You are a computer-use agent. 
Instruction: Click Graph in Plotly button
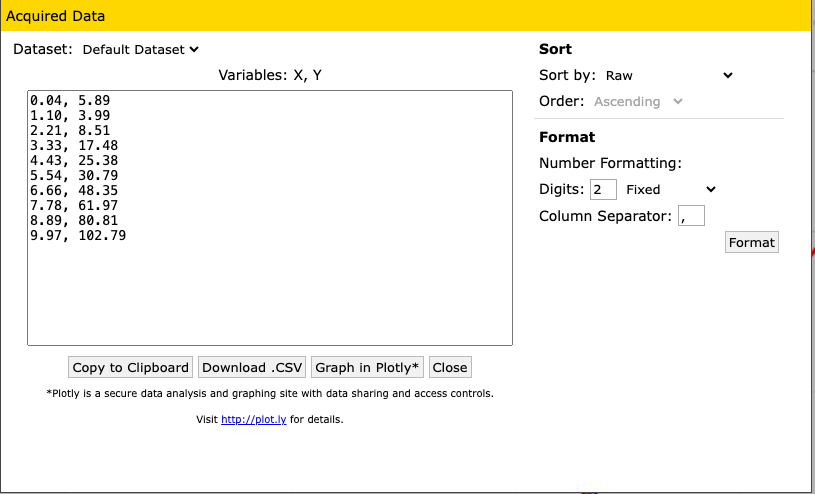point(368,367)
